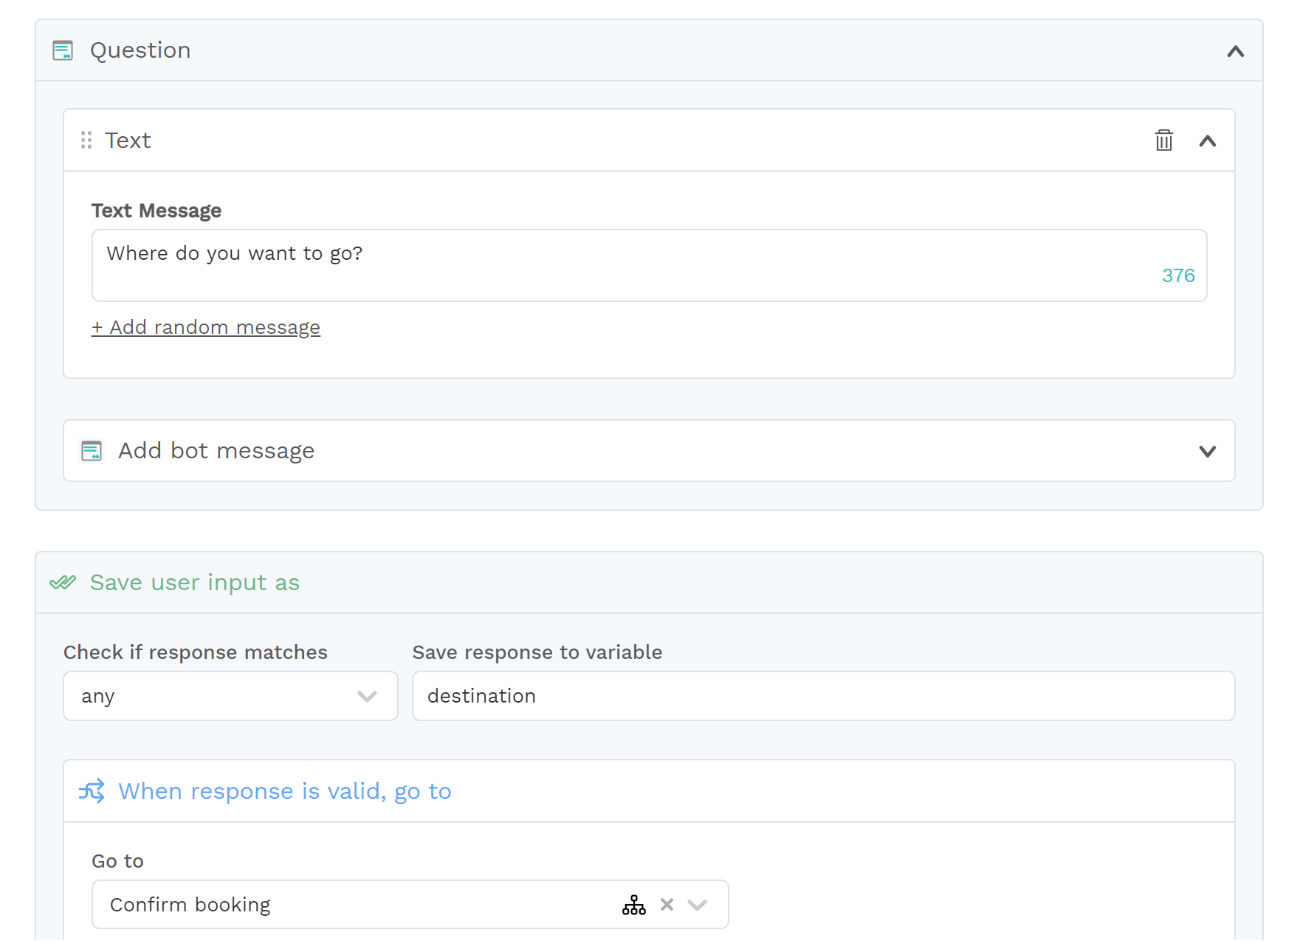1297x941 pixels.
Task: Click the drag handle beside Text
Action: tap(86, 140)
